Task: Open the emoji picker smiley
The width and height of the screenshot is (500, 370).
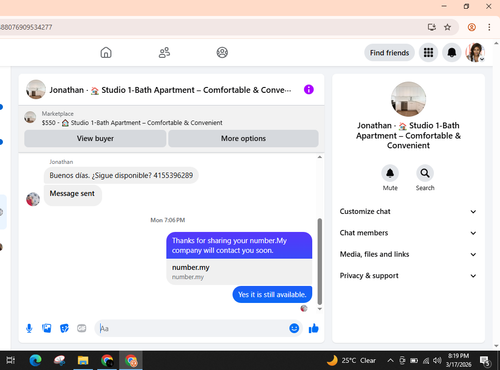Action: (x=294, y=328)
